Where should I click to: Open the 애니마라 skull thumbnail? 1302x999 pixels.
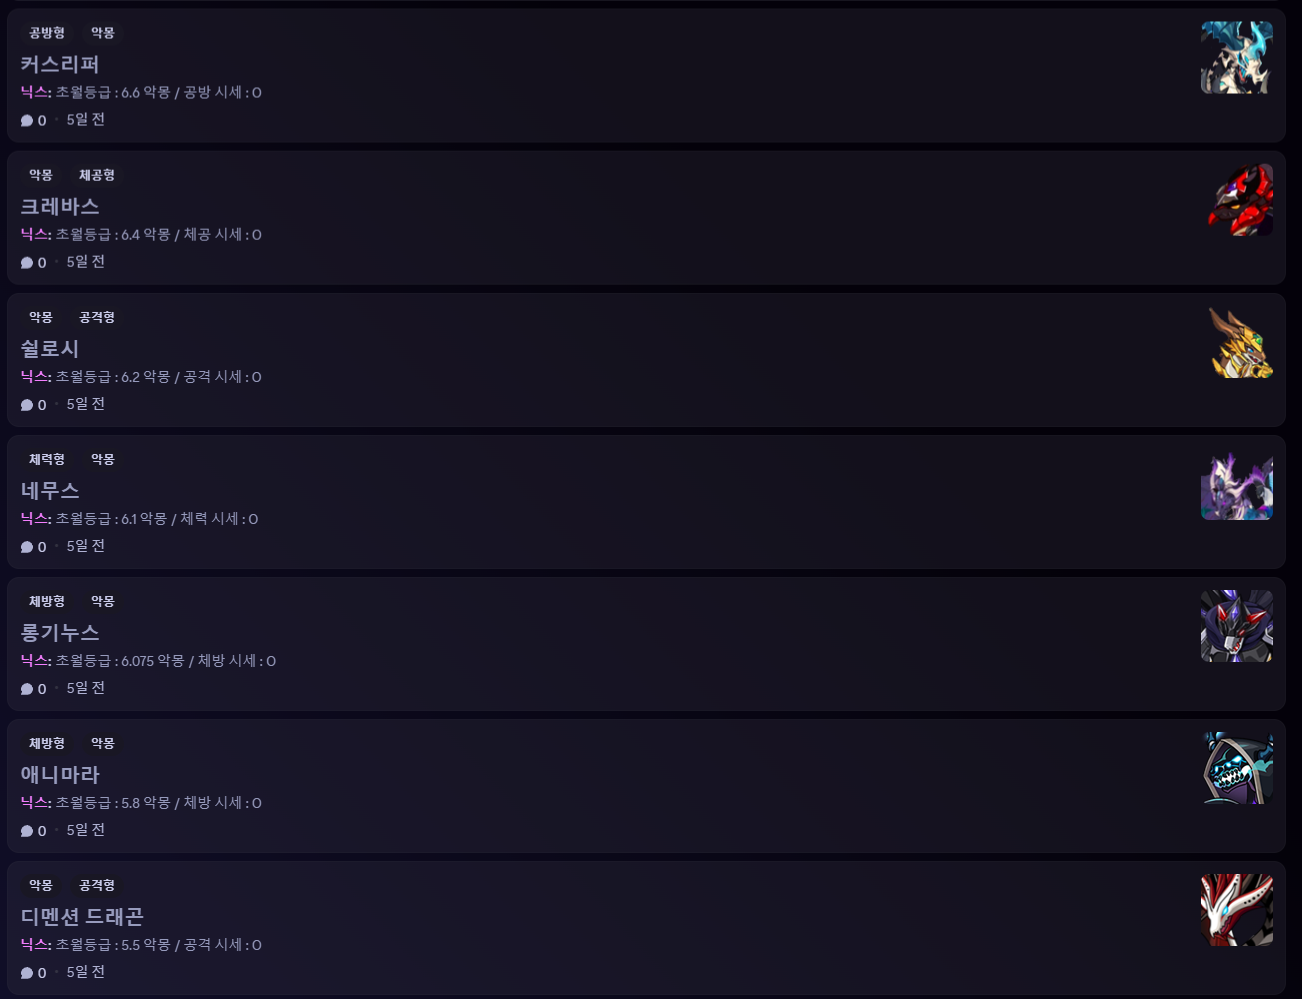point(1236,768)
